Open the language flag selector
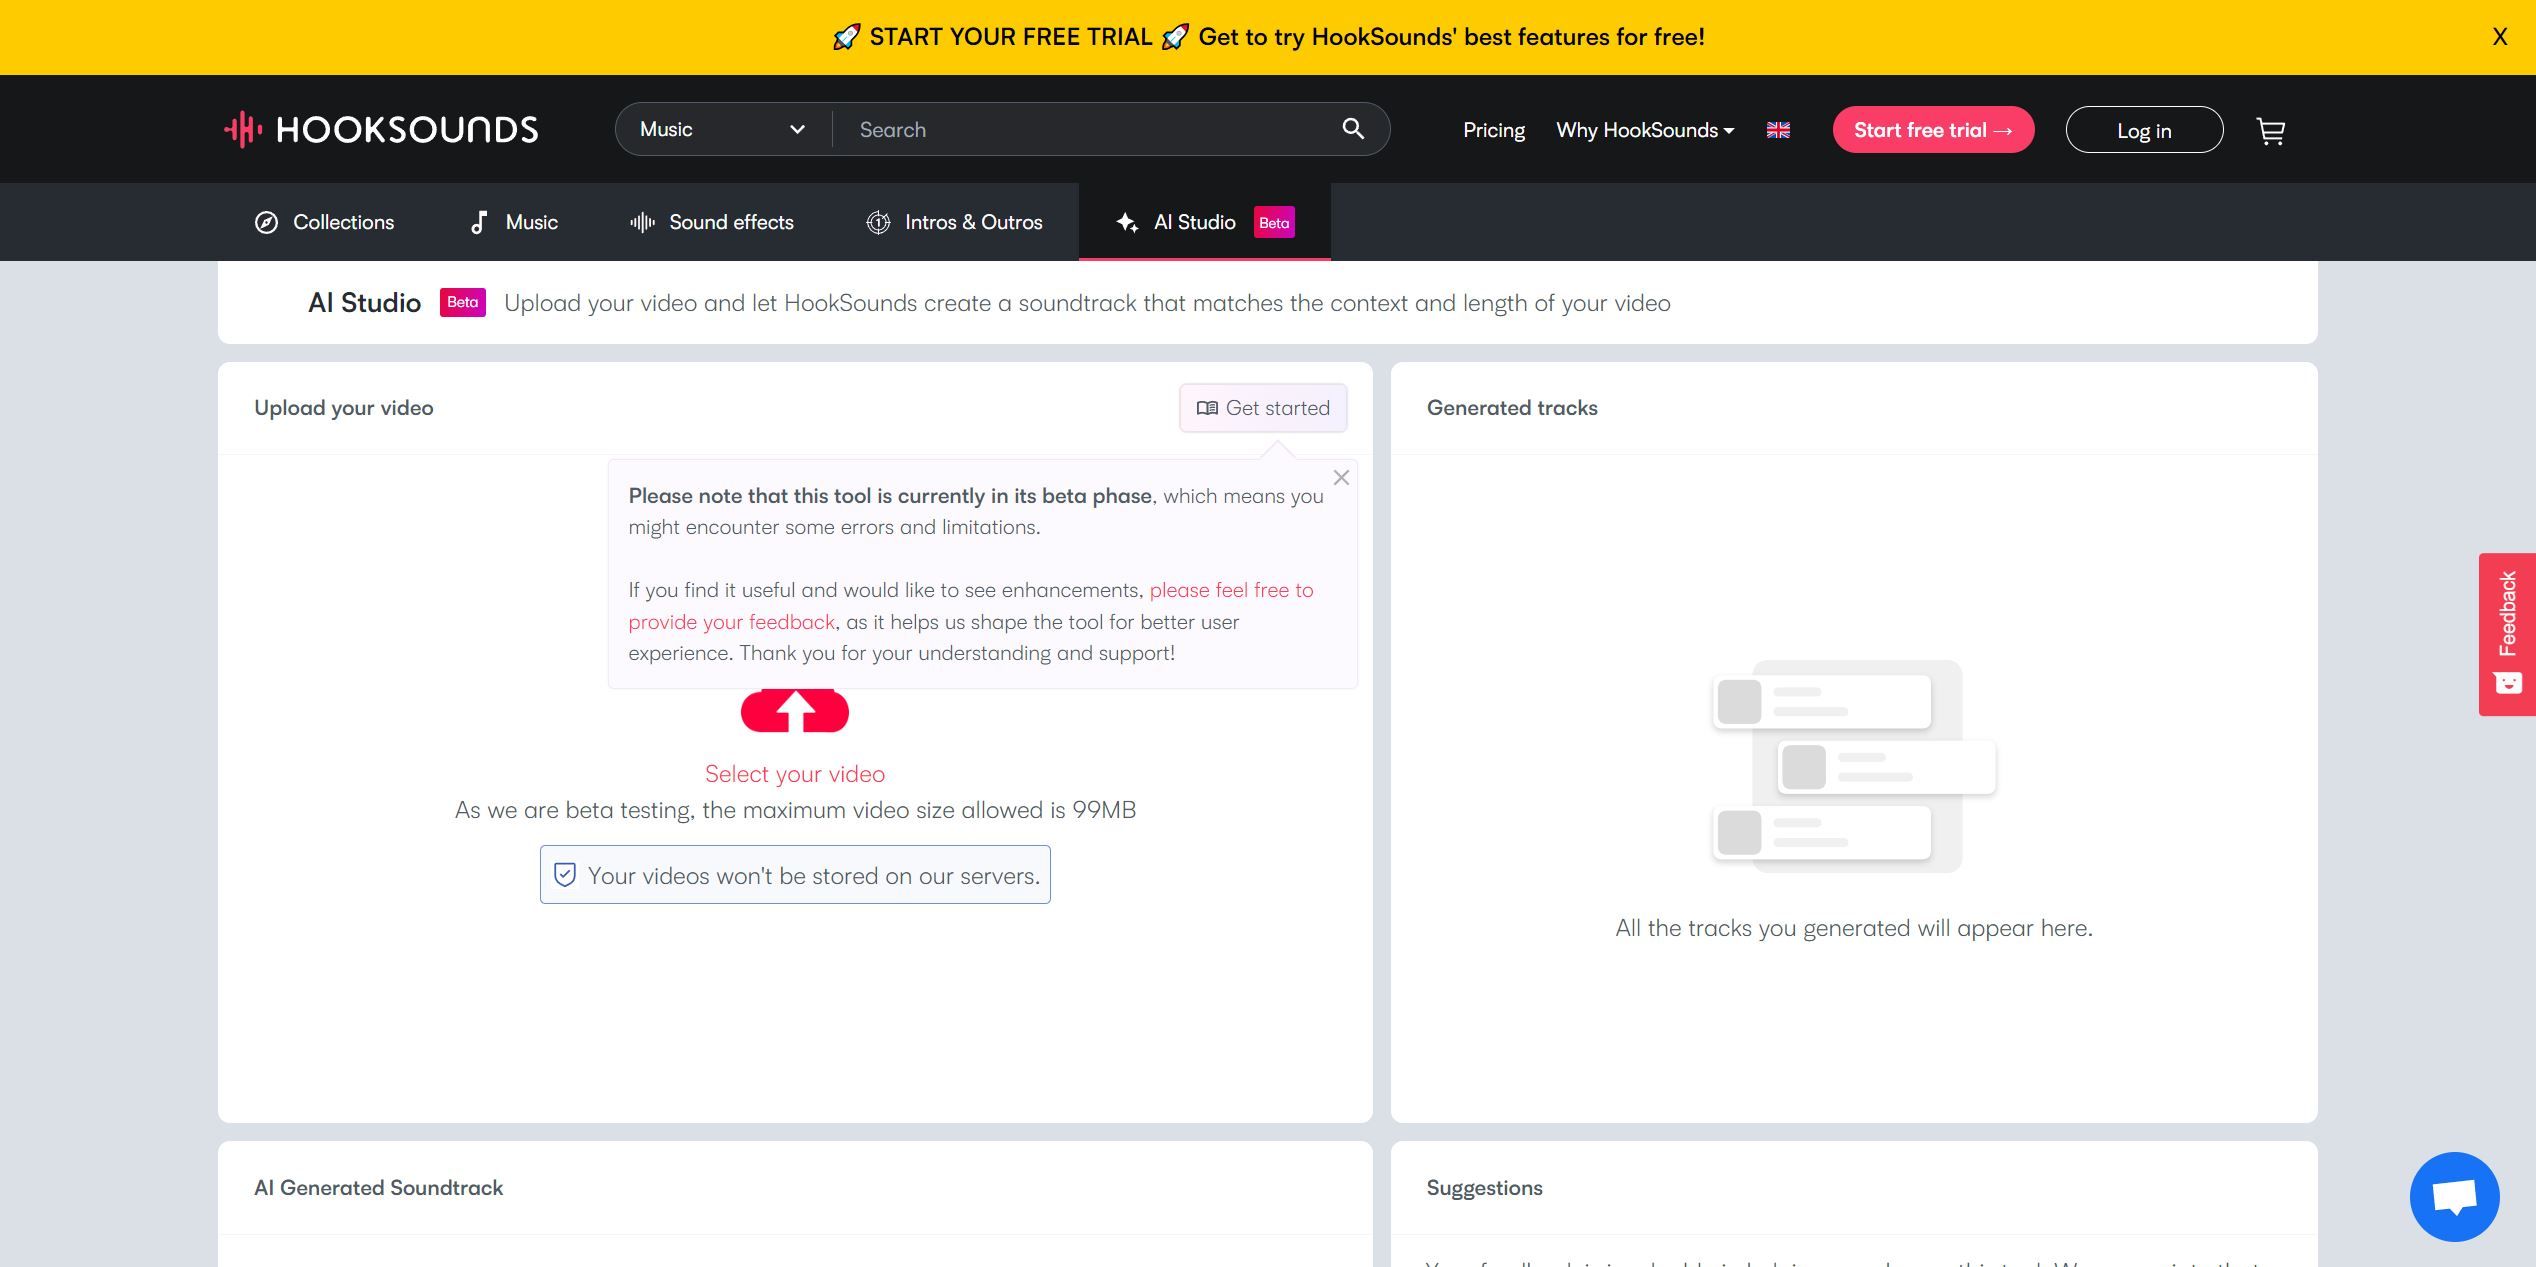Image resolution: width=2536 pixels, height=1267 pixels. (x=1778, y=129)
